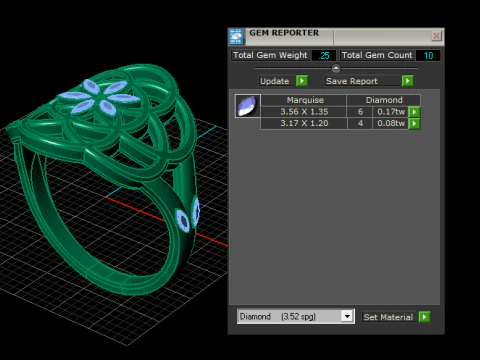The height and width of the screenshot is (360, 480).
Task: Select the marquise gem thumbnail
Action: (247, 106)
